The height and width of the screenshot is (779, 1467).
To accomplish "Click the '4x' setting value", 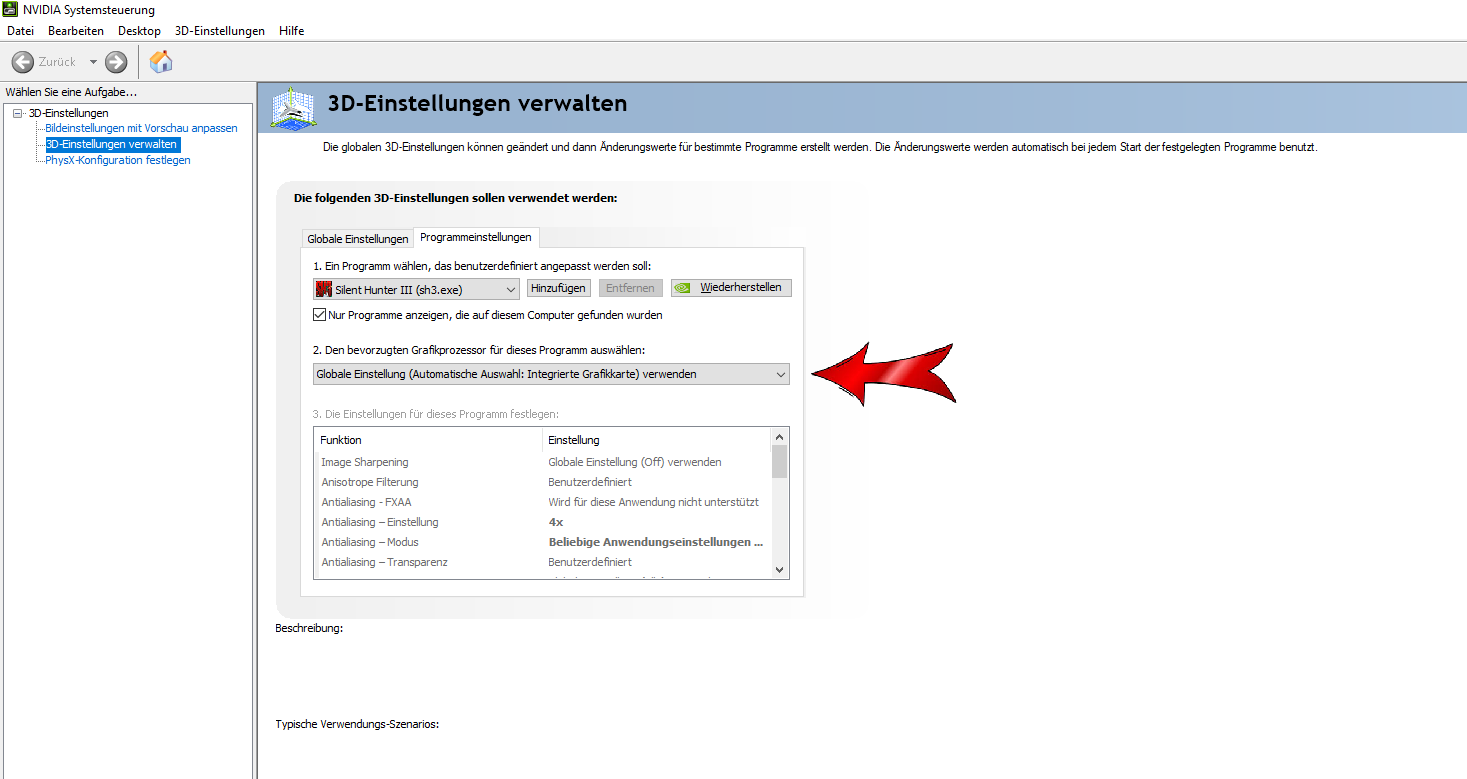I will [x=556, y=522].
